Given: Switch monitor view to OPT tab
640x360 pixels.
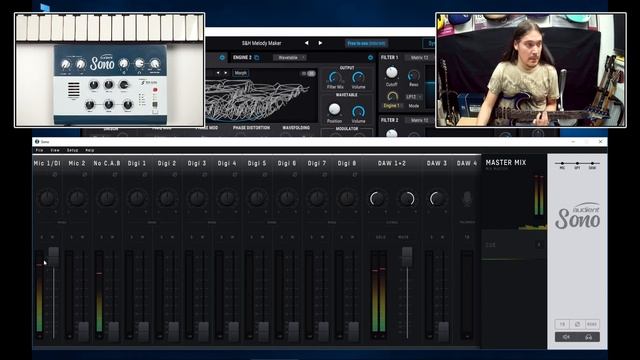Looking at the screenshot, I should [x=577, y=165].
